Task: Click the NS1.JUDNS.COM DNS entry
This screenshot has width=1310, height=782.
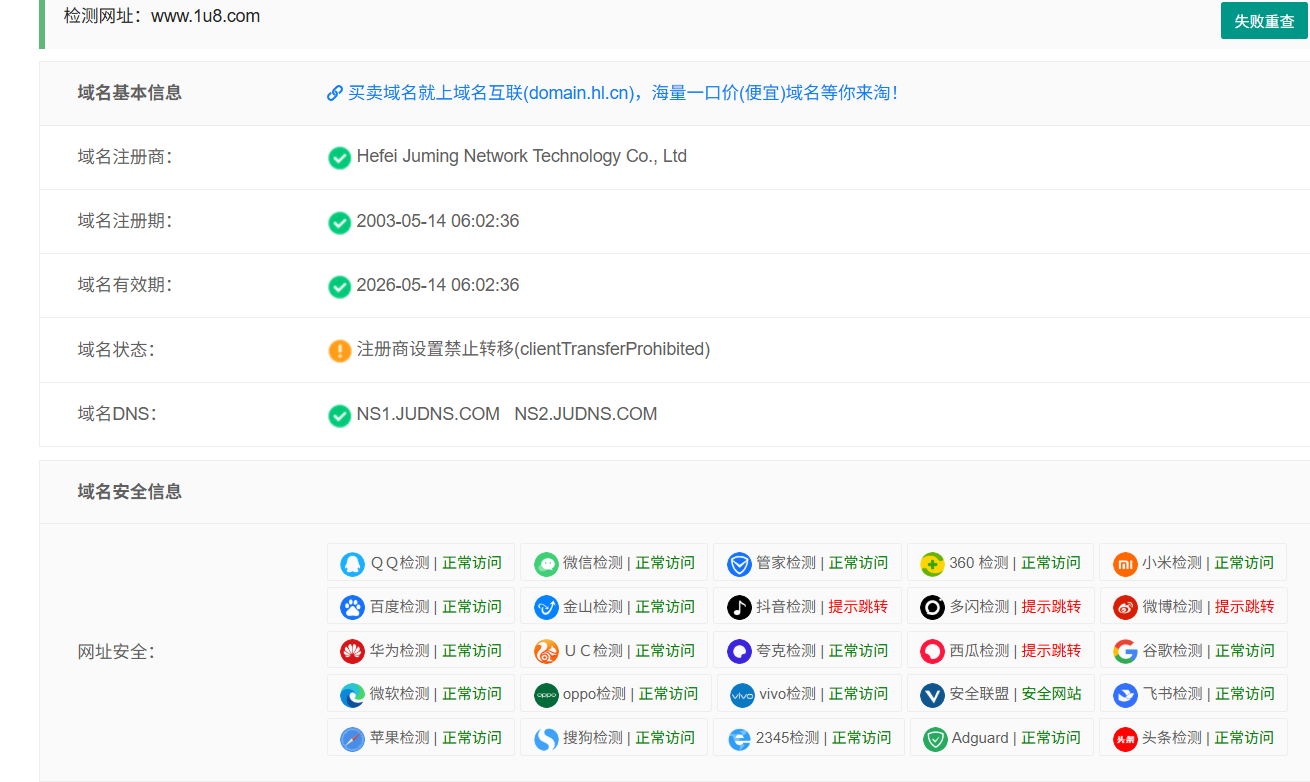Action: coord(428,413)
